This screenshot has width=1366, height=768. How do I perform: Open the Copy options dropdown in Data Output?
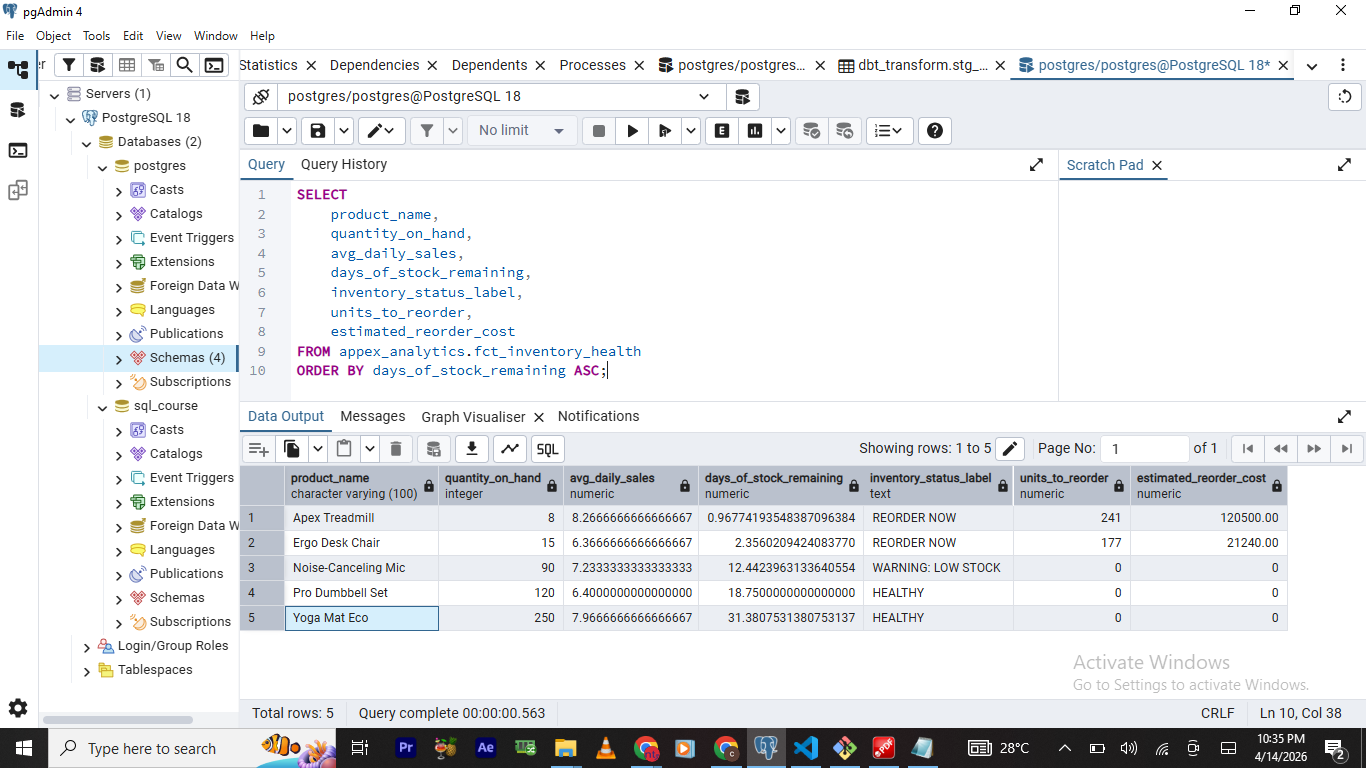[318, 449]
